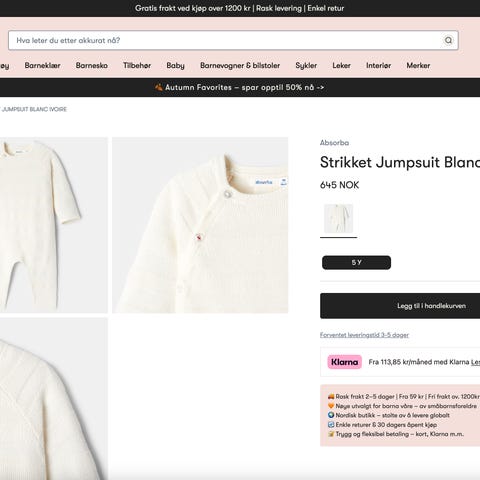
Task: Click Trygg og fleksibel betaling line
Action: (396, 434)
